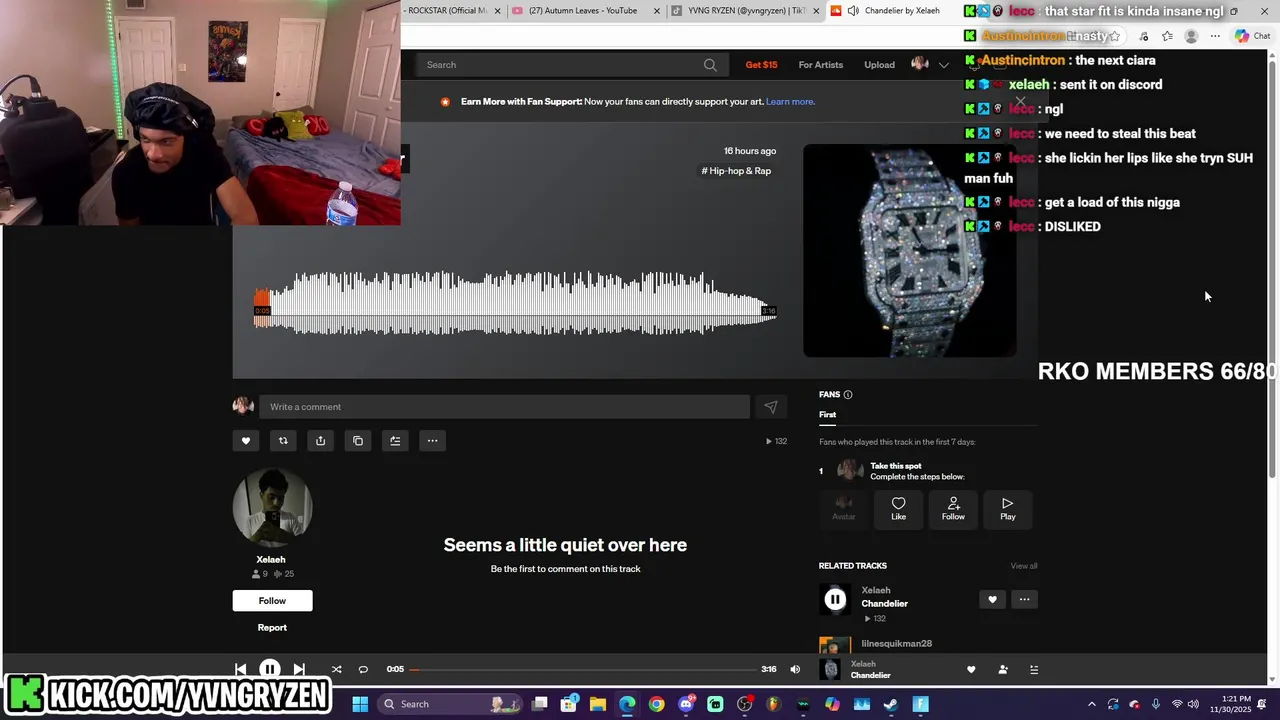Mute the volume speaker in player bar
The height and width of the screenshot is (720, 1280).
[795, 669]
